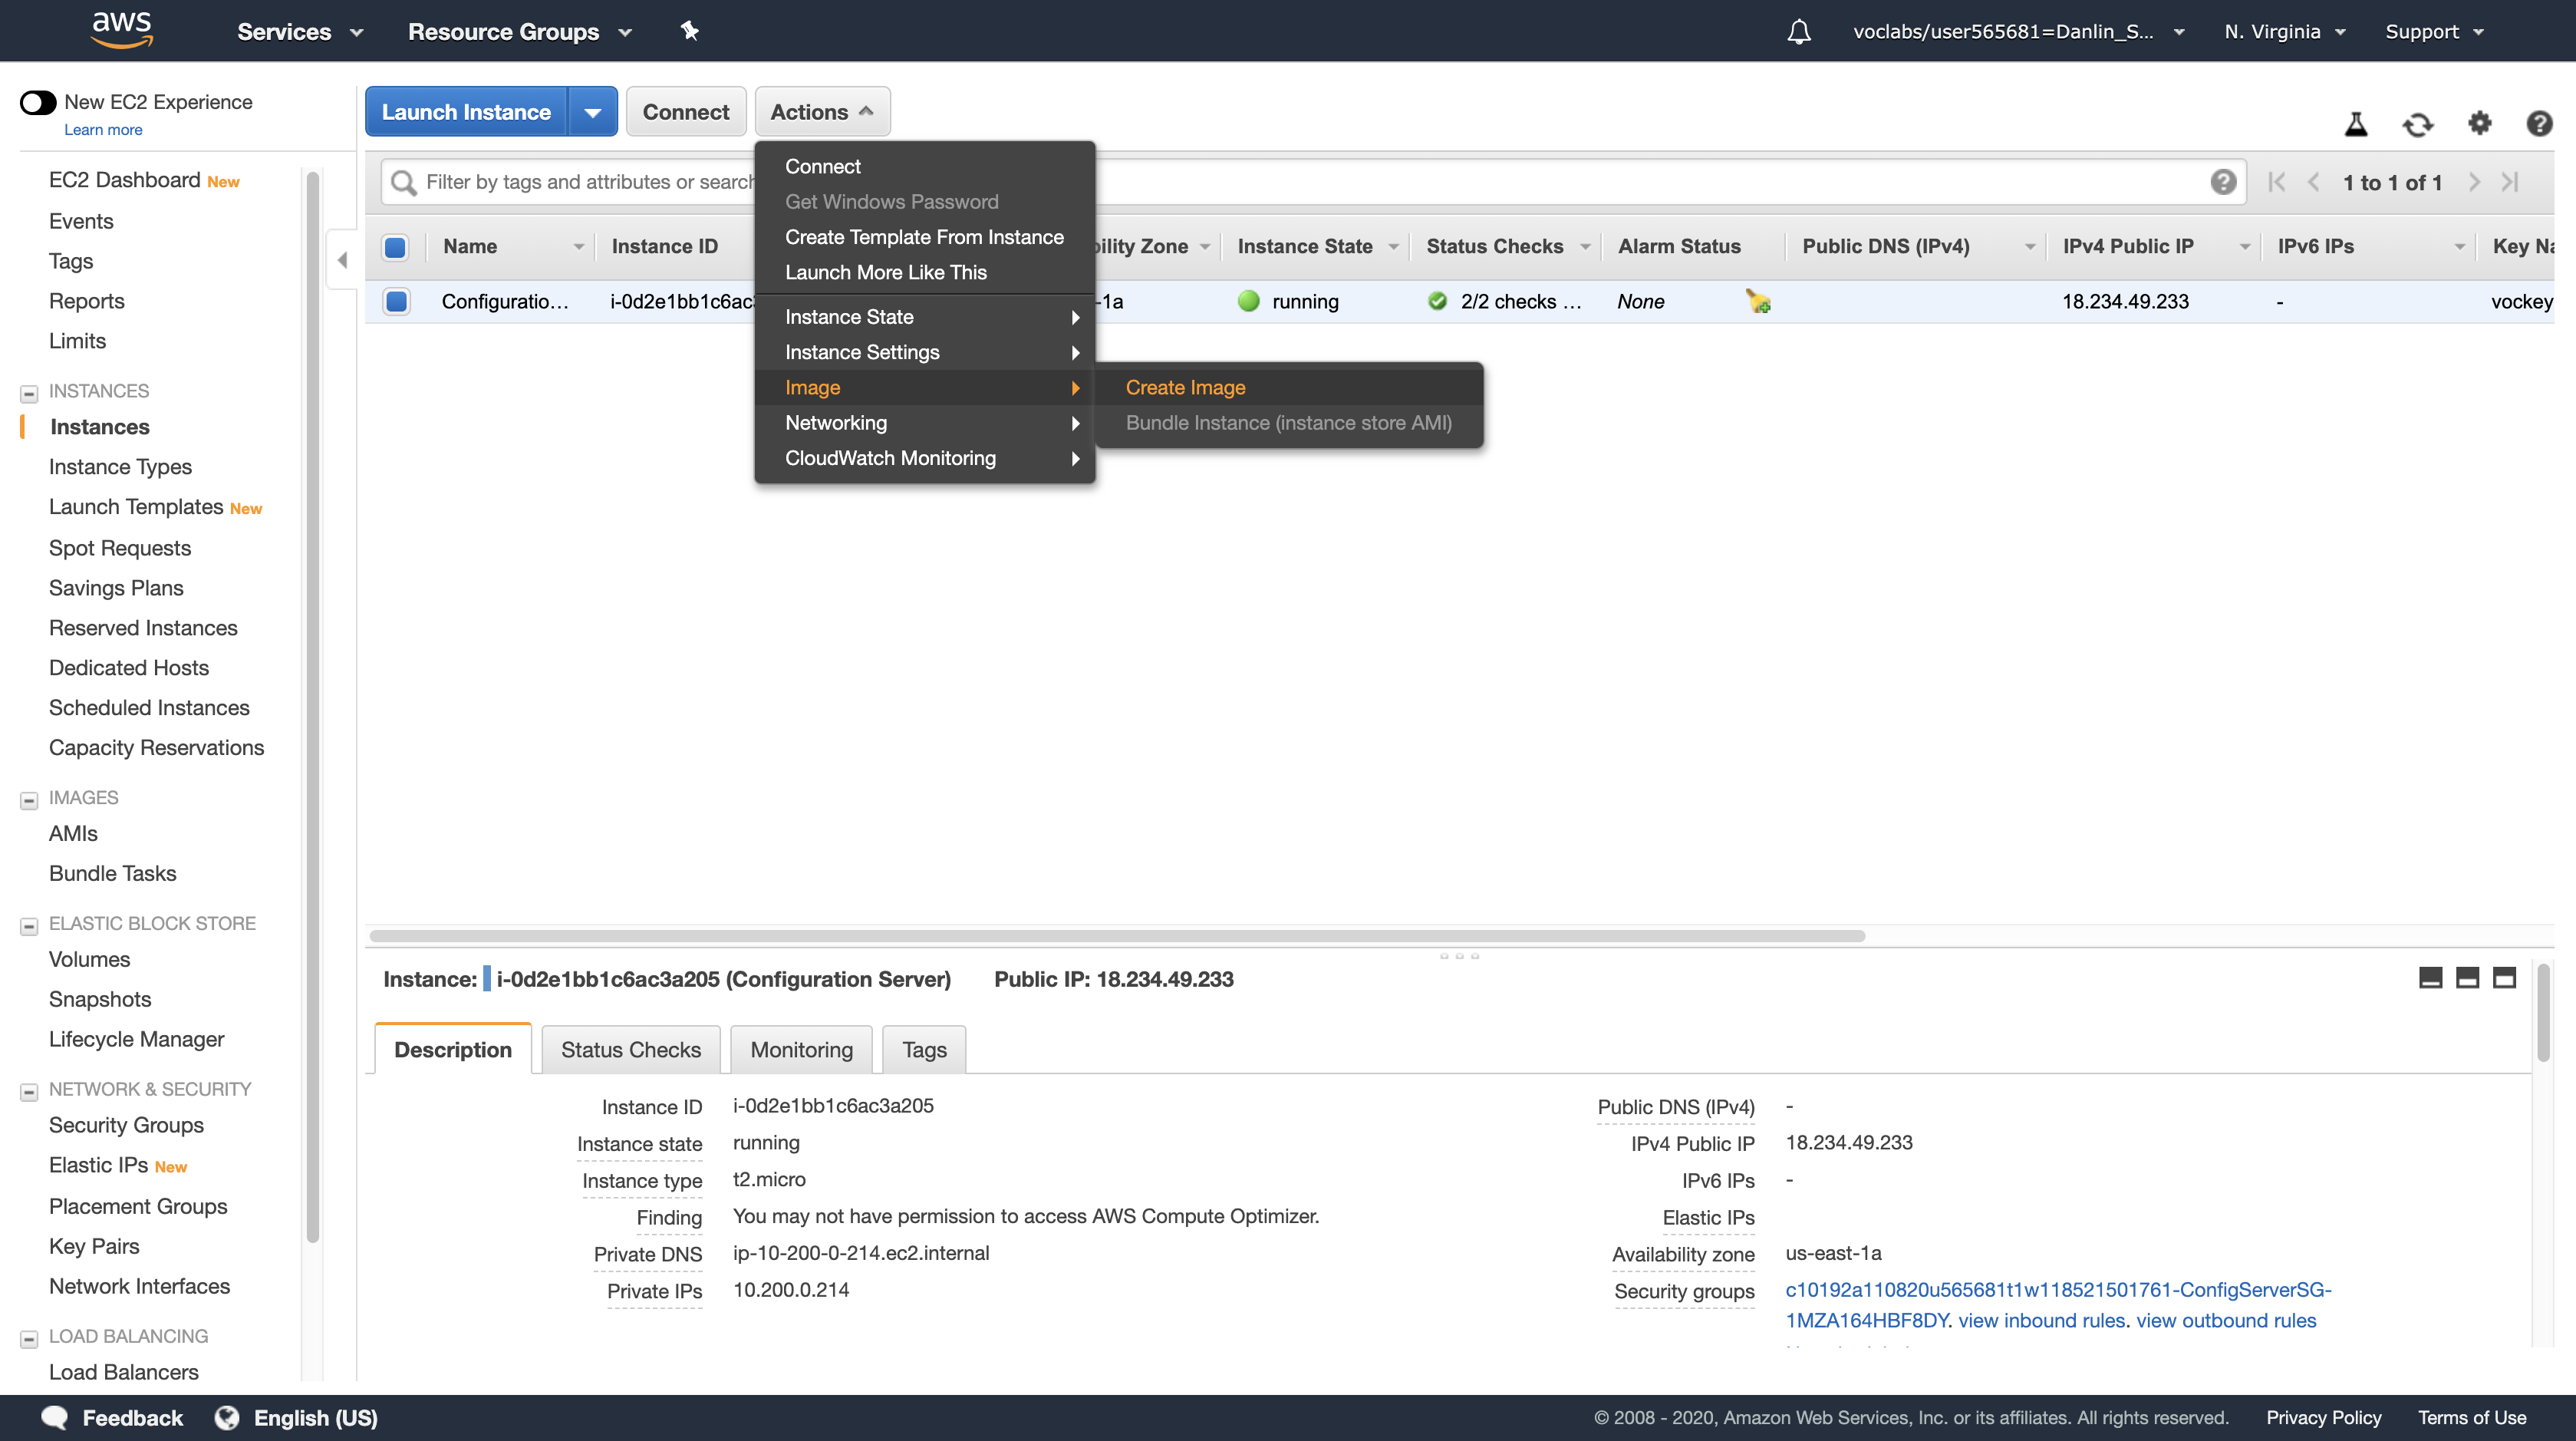The image size is (2576, 1441).
Task: Open the Launch Instance dropdown arrow
Action: (x=592, y=112)
